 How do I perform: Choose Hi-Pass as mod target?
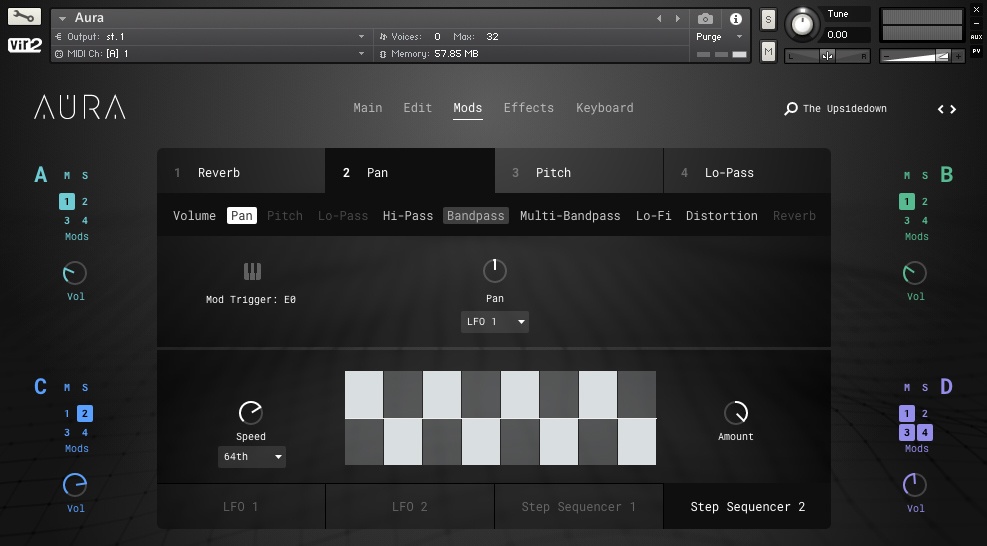(408, 215)
